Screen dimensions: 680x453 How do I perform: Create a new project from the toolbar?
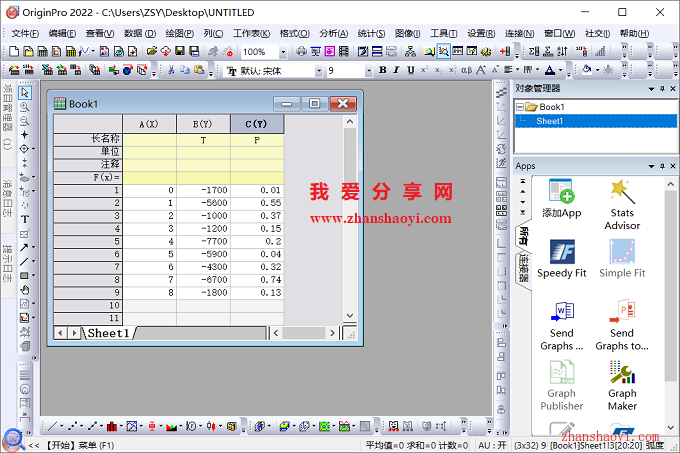point(14,52)
